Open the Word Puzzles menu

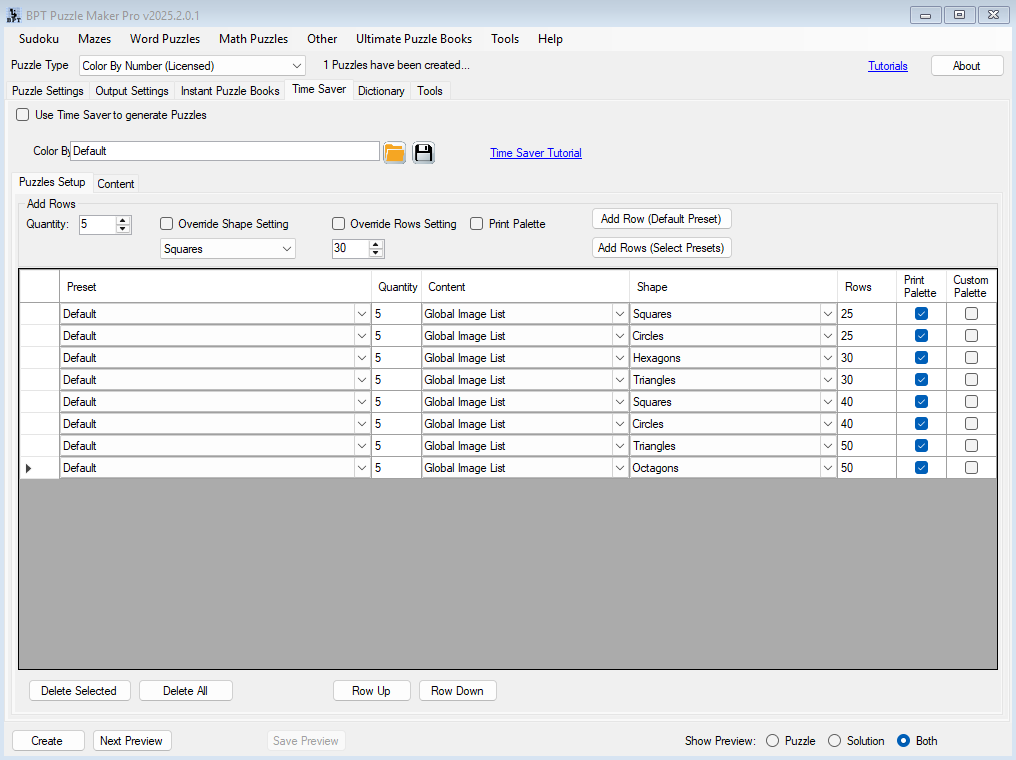(165, 39)
